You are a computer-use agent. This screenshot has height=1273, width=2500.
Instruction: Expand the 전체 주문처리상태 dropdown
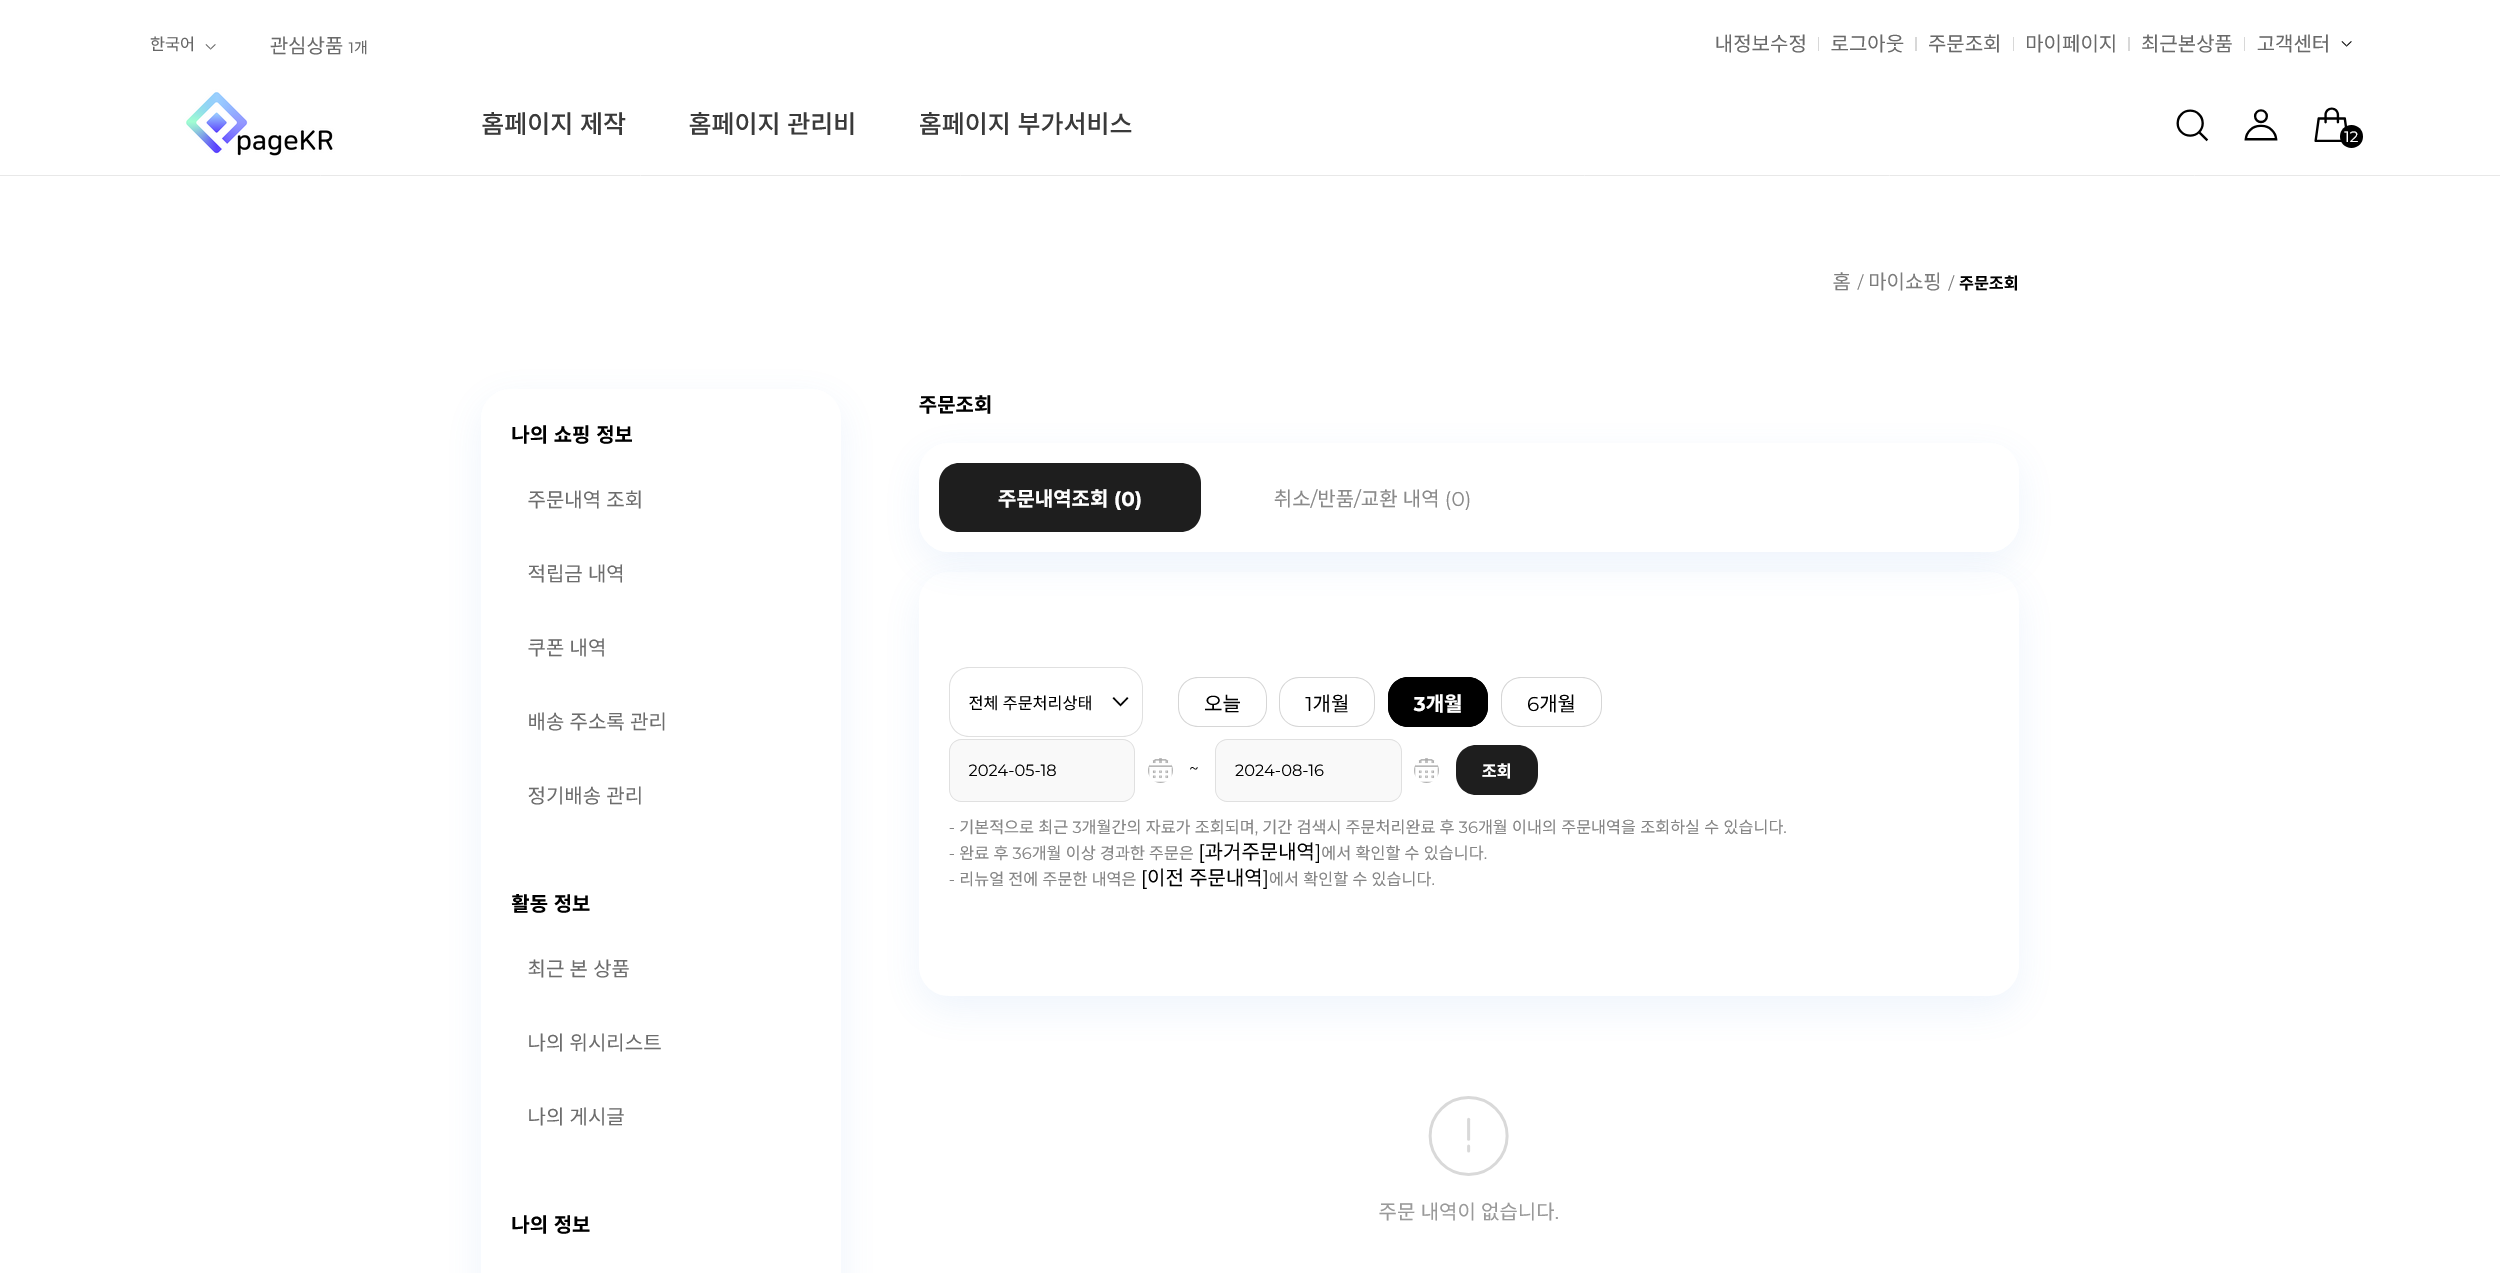(x=1045, y=702)
